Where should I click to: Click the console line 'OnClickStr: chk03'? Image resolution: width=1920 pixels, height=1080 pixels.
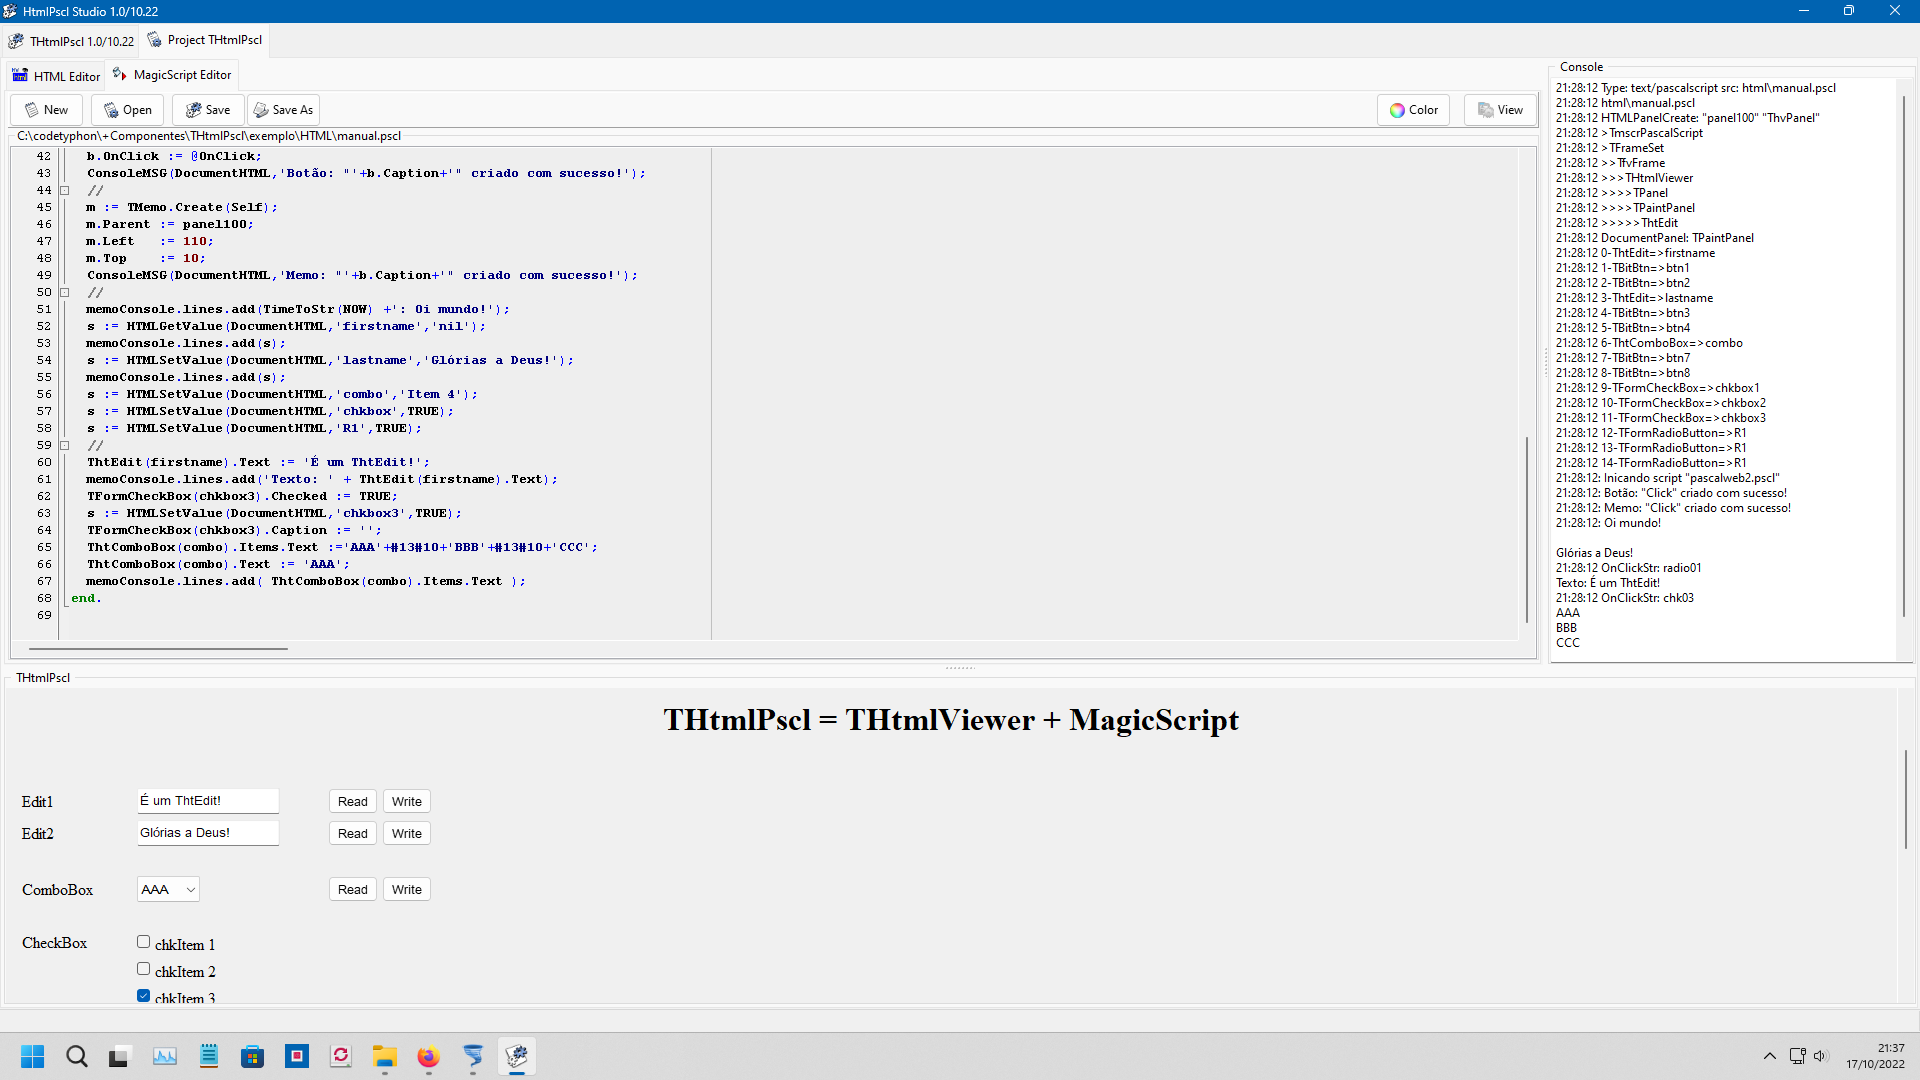(1625, 598)
